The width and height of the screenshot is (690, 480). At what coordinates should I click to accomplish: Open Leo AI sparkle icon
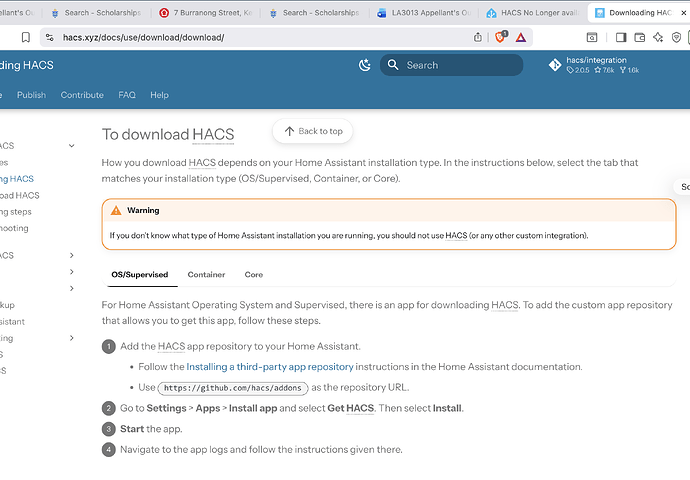click(658, 37)
